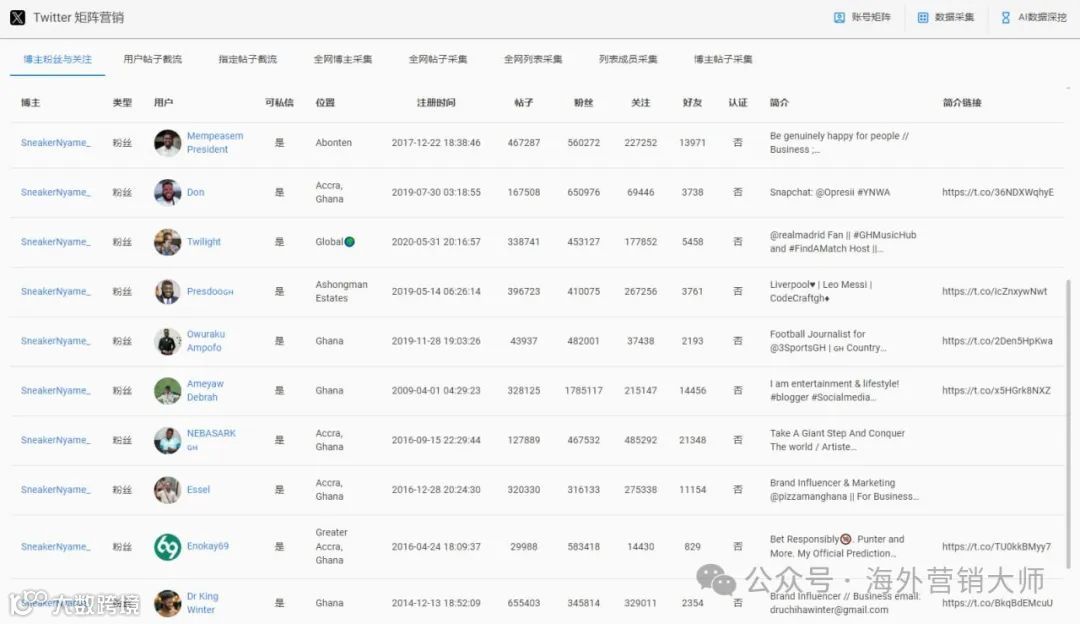Click 博主 column header
1080x624 pixels.
[x=30, y=103]
